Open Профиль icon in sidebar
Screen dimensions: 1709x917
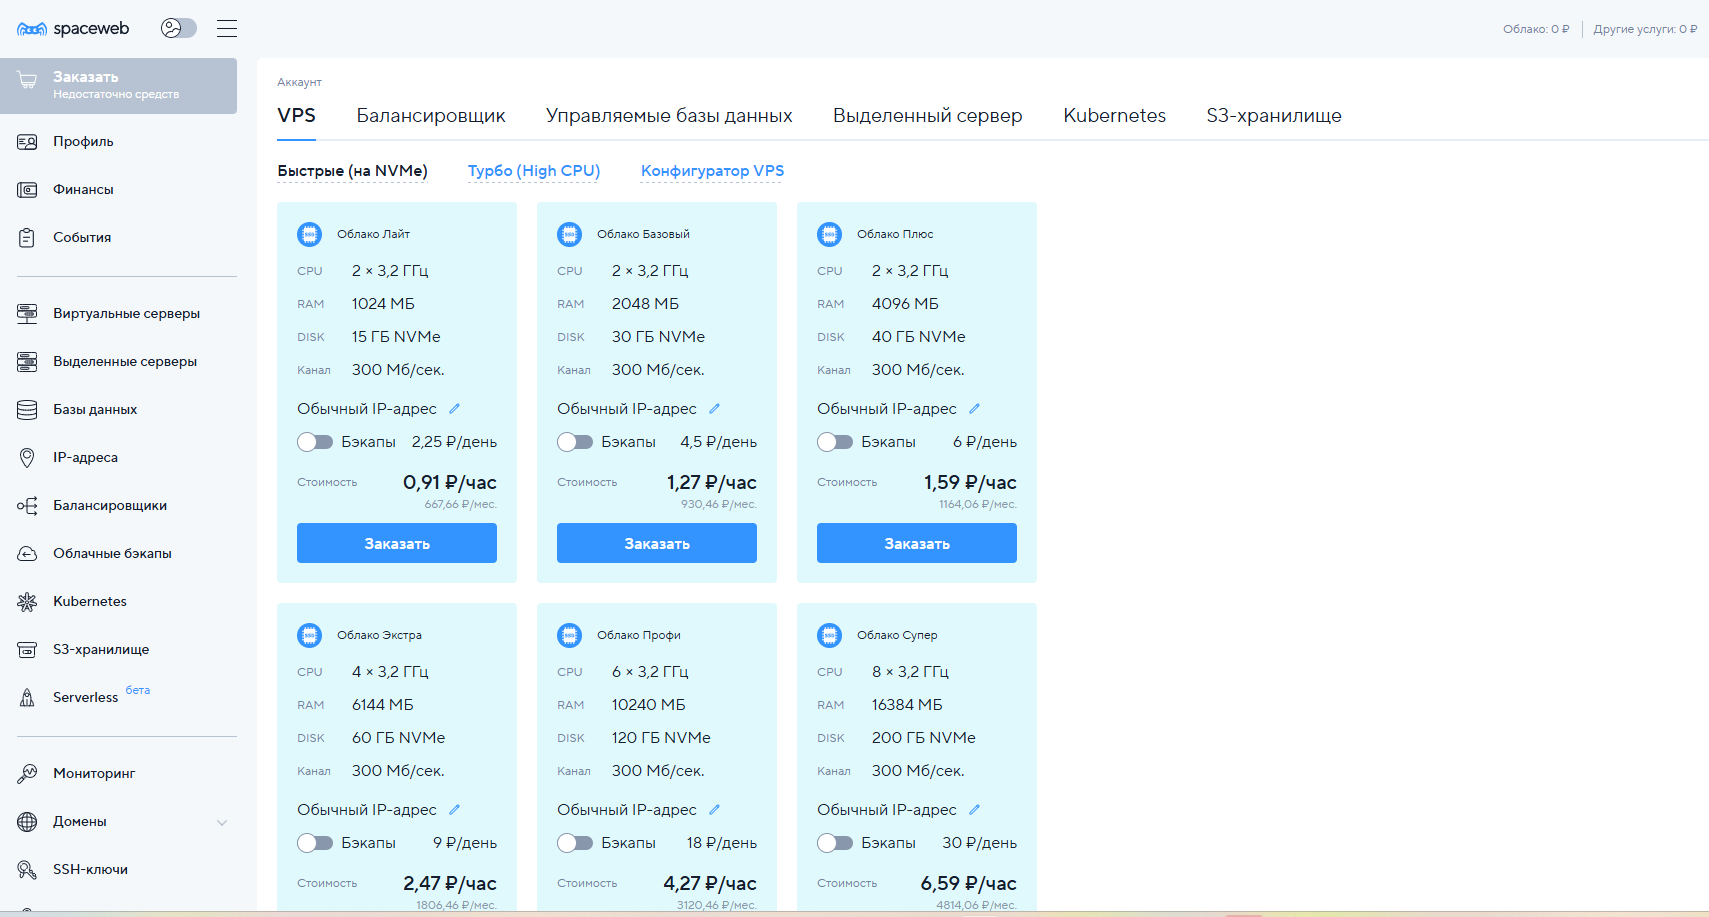[x=27, y=142]
